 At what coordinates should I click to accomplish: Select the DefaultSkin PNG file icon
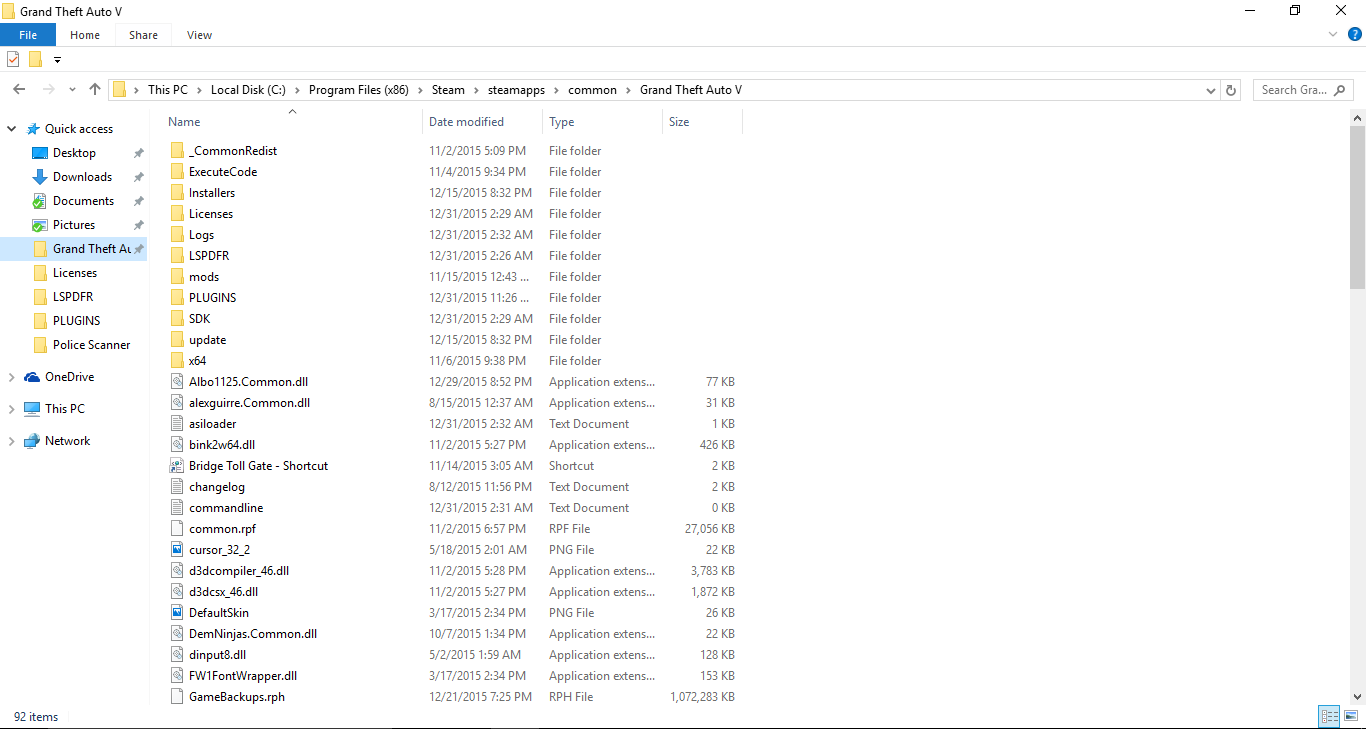pos(177,613)
